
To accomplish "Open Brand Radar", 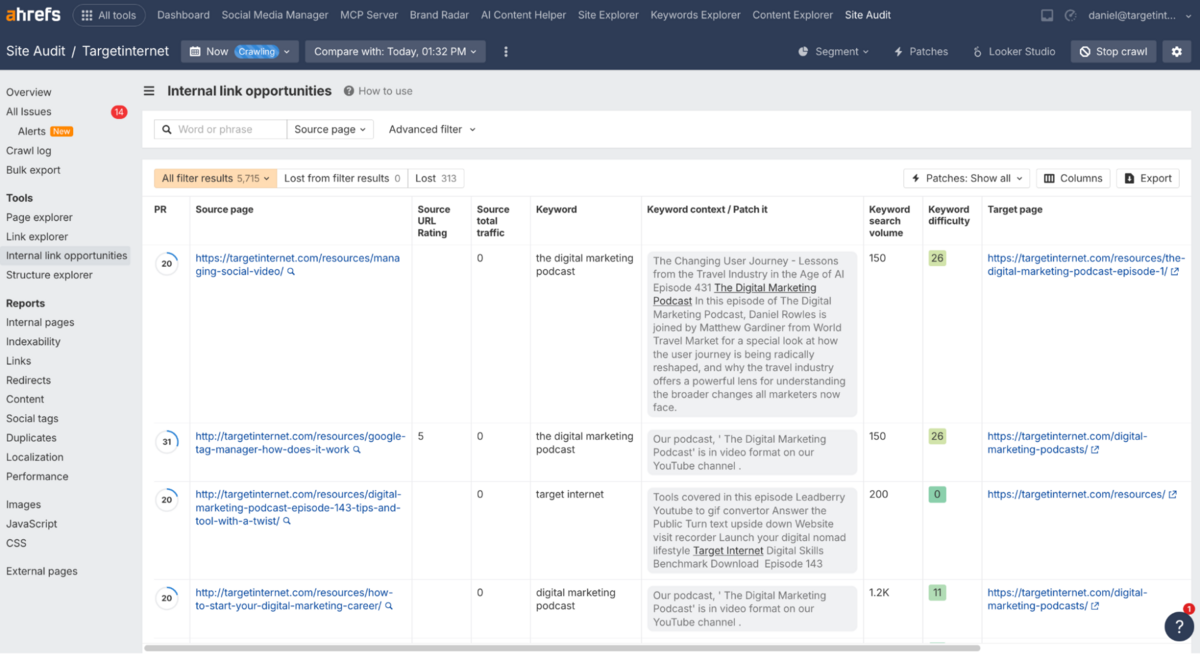I will click(439, 15).
